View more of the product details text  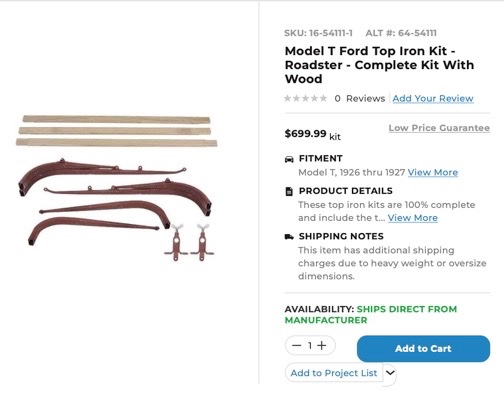(x=413, y=218)
